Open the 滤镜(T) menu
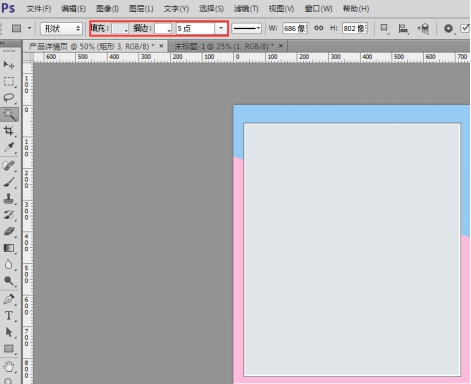This screenshot has width=471, height=384. 246,9
